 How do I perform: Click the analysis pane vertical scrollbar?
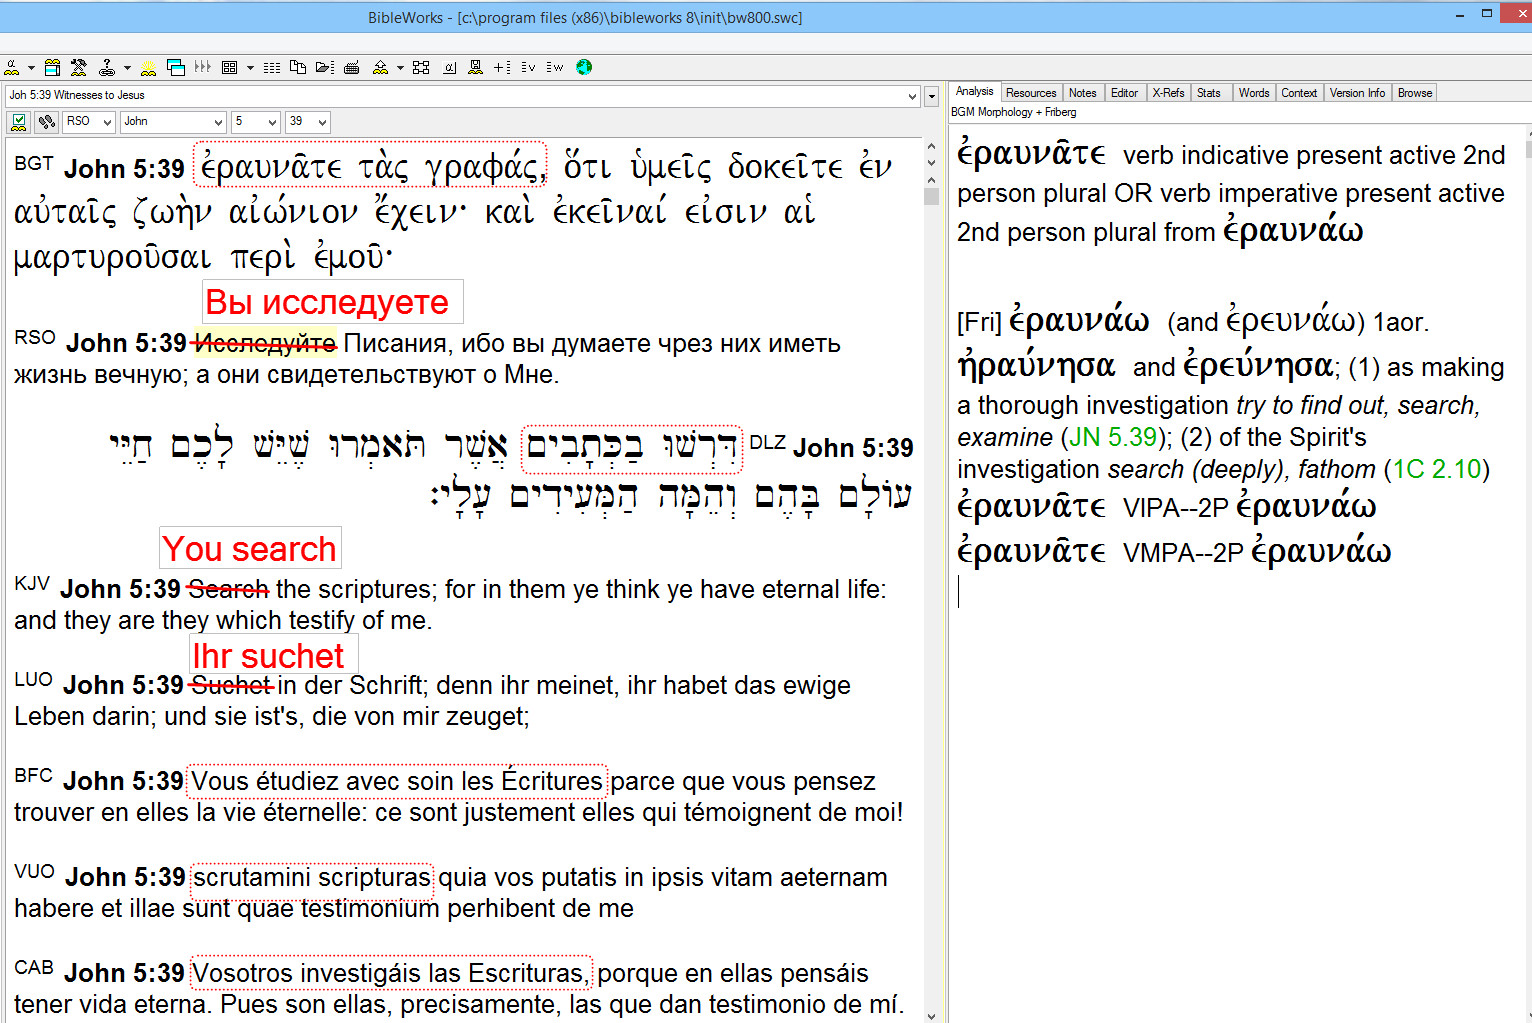coord(1528,572)
